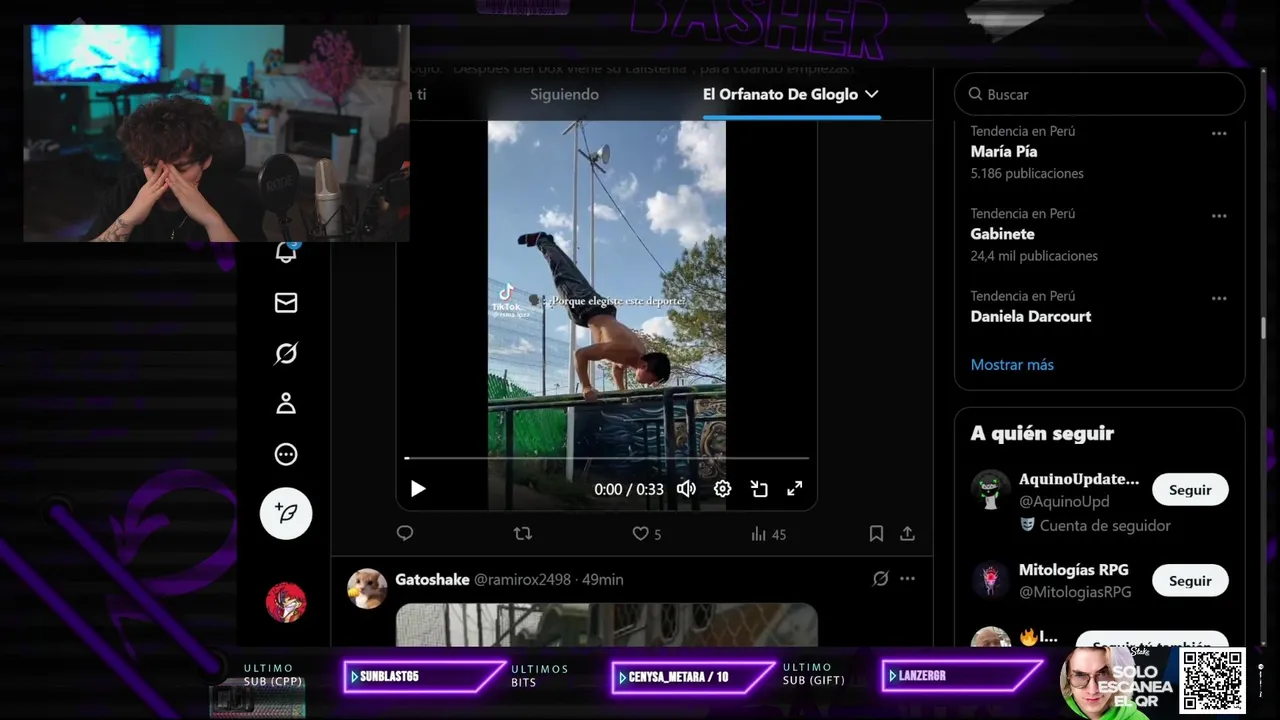Click the QR code in stream overlay
The width and height of the screenshot is (1280, 720).
[x=1212, y=680]
